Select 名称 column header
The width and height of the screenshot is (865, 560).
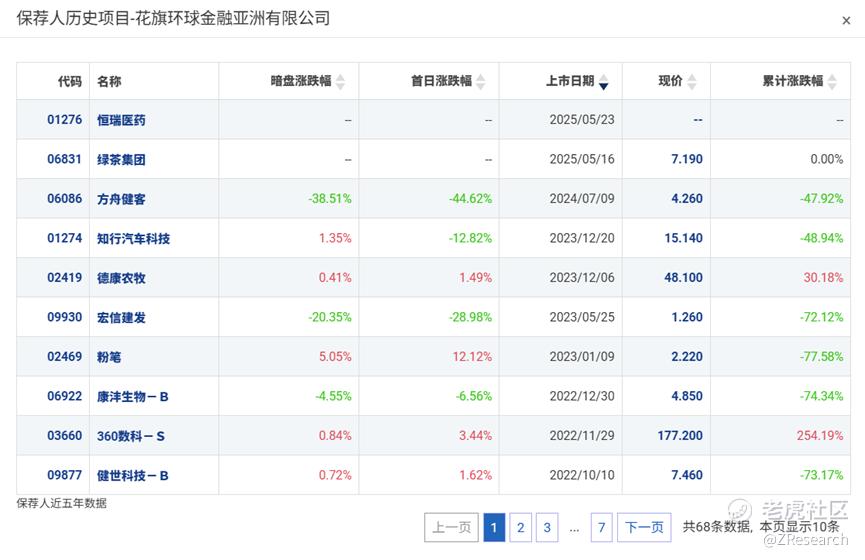tap(109, 82)
